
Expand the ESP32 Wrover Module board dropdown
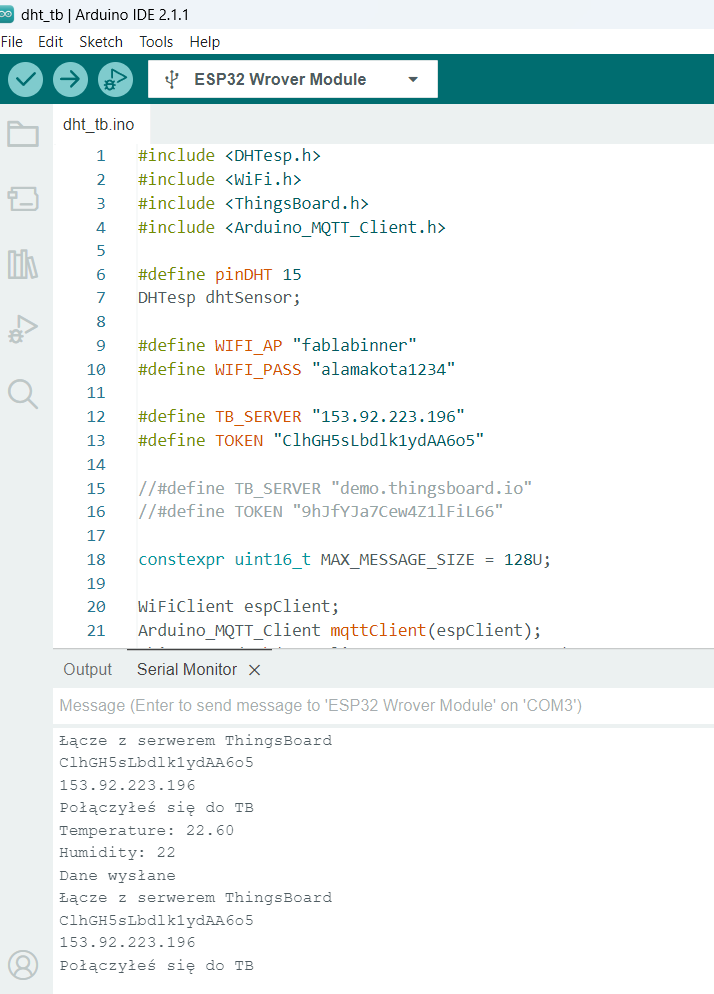292,79
